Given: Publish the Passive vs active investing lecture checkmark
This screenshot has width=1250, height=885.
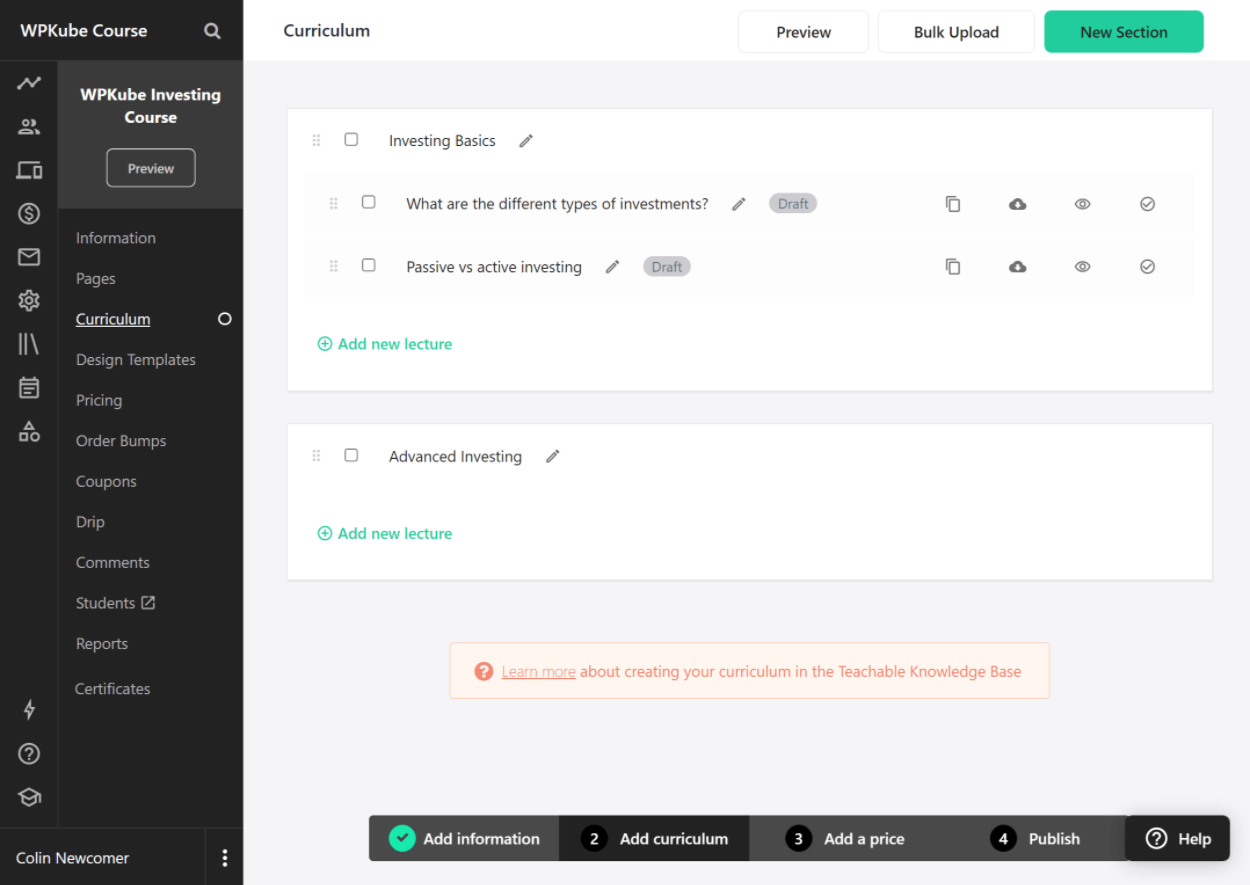Looking at the screenshot, I should click(1147, 267).
